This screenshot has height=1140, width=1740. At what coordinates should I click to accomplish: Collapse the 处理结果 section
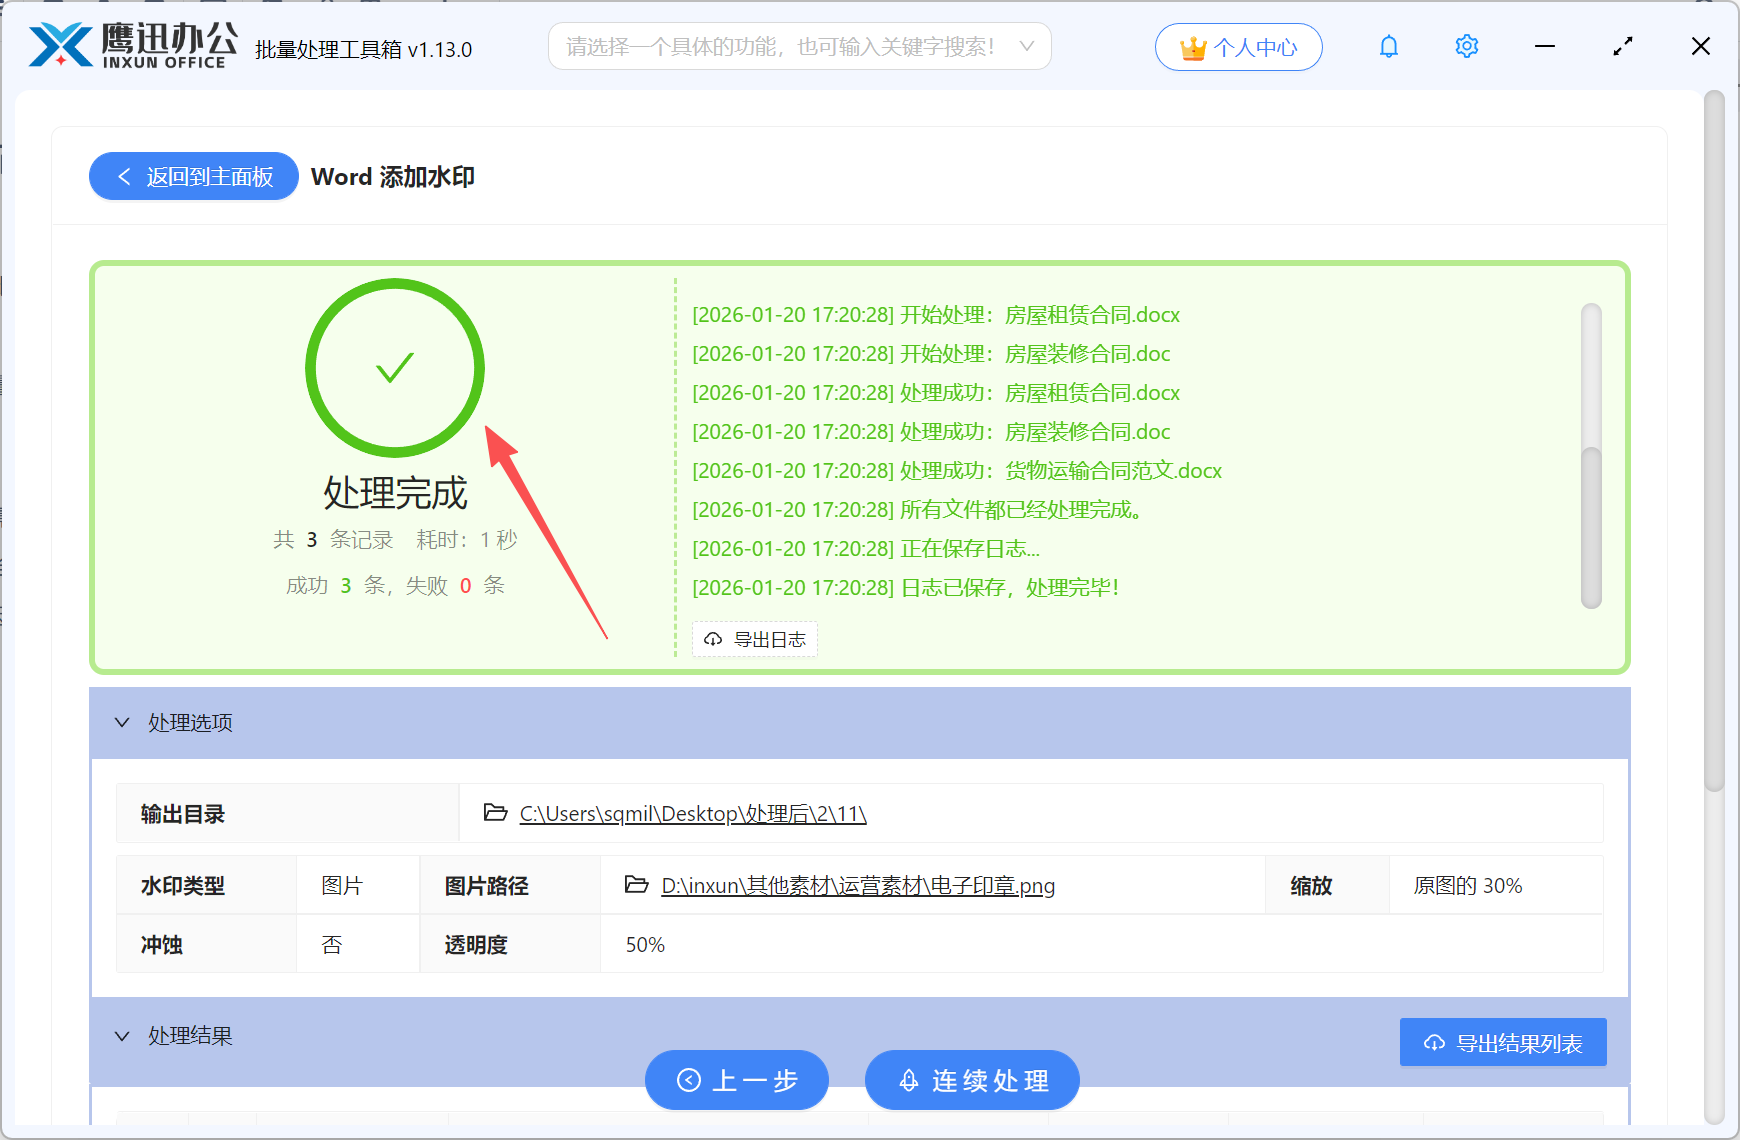pyautogui.click(x=122, y=1035)
